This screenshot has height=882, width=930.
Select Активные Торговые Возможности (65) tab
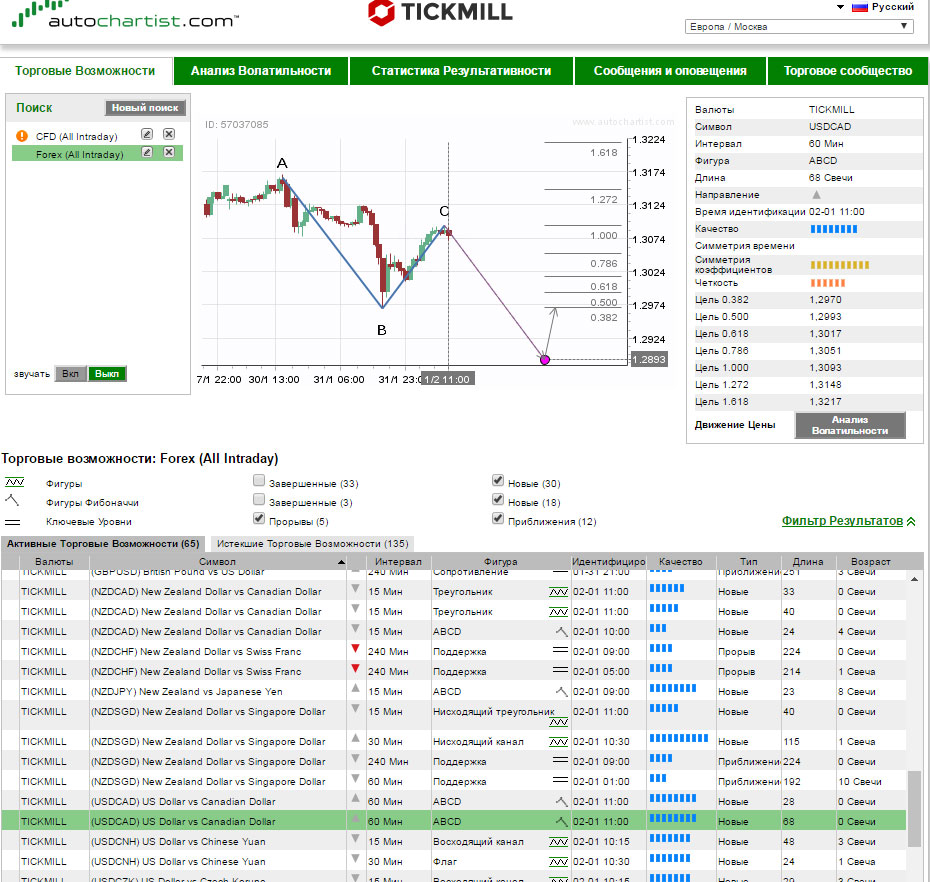[x=103, y=543]
